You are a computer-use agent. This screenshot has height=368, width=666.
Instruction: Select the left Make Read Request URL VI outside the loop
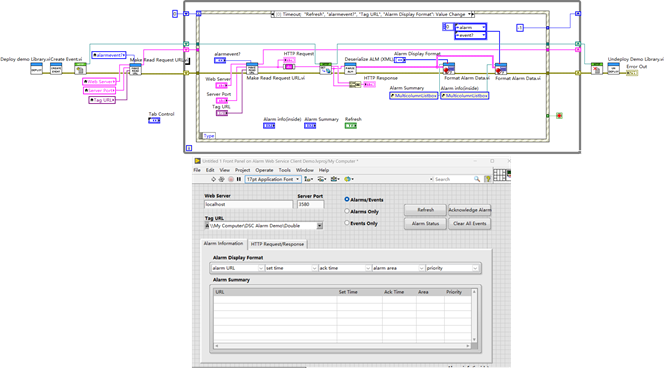[x=135, y=69]
